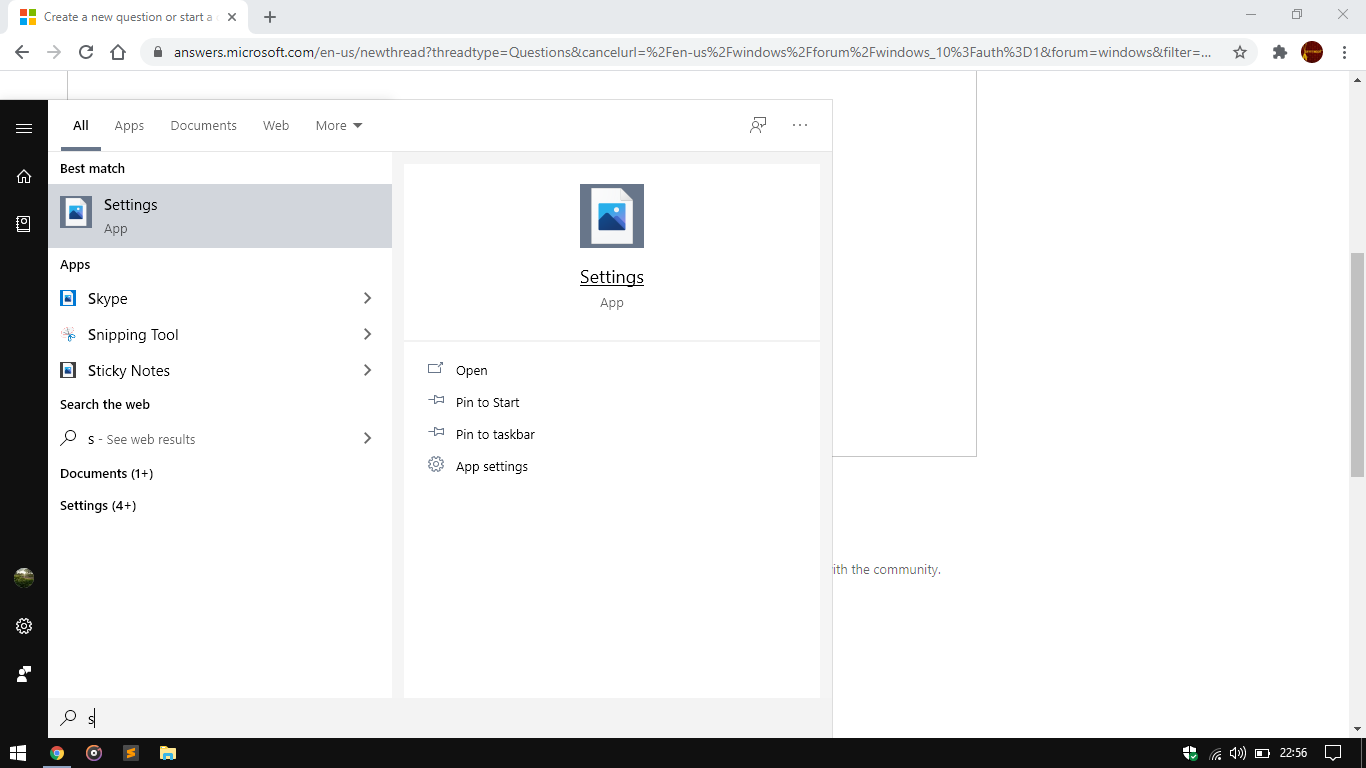Switch to the Apps search tab
This screenshot has height=768, width=1366.
129,125
